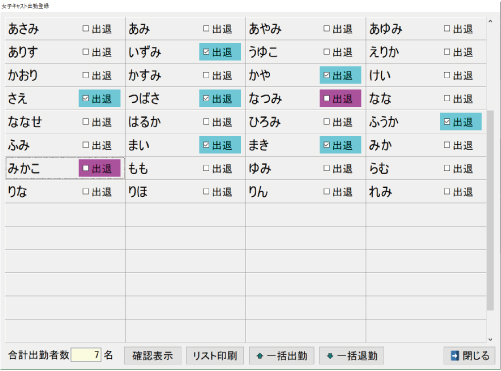Screen dimensions: 501x371
Task: Click the scroll up arrow of the list
Action: pos(490,22)
